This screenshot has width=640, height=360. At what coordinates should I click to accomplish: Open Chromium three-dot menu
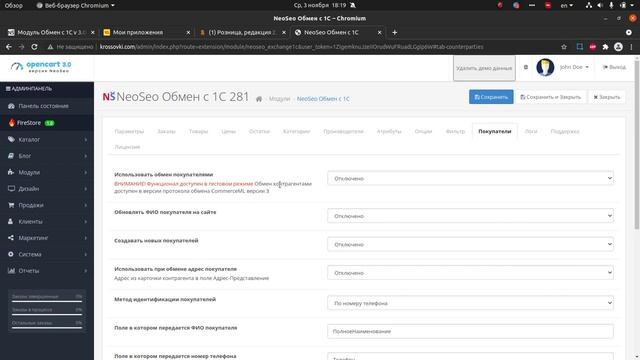tap(631, 47)
